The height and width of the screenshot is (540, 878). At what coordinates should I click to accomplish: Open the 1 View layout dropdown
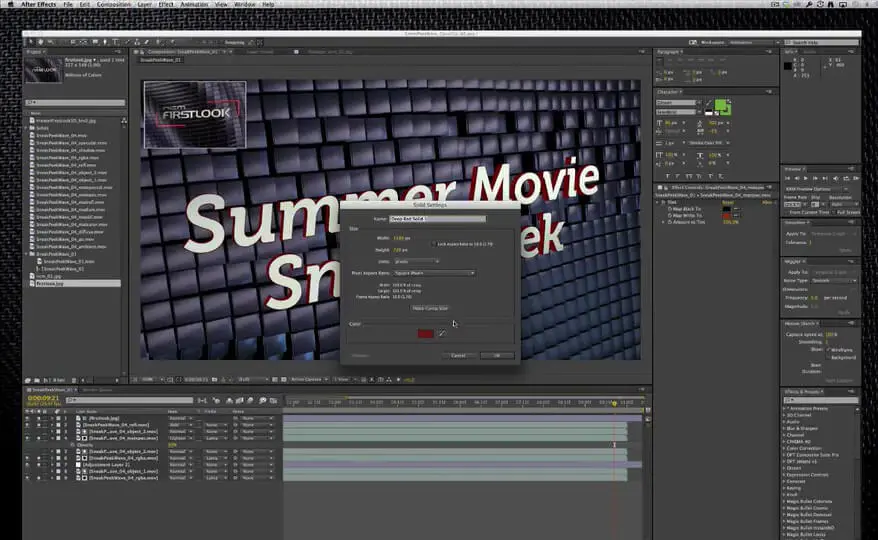pyautogui.click(x=342, y=380)
